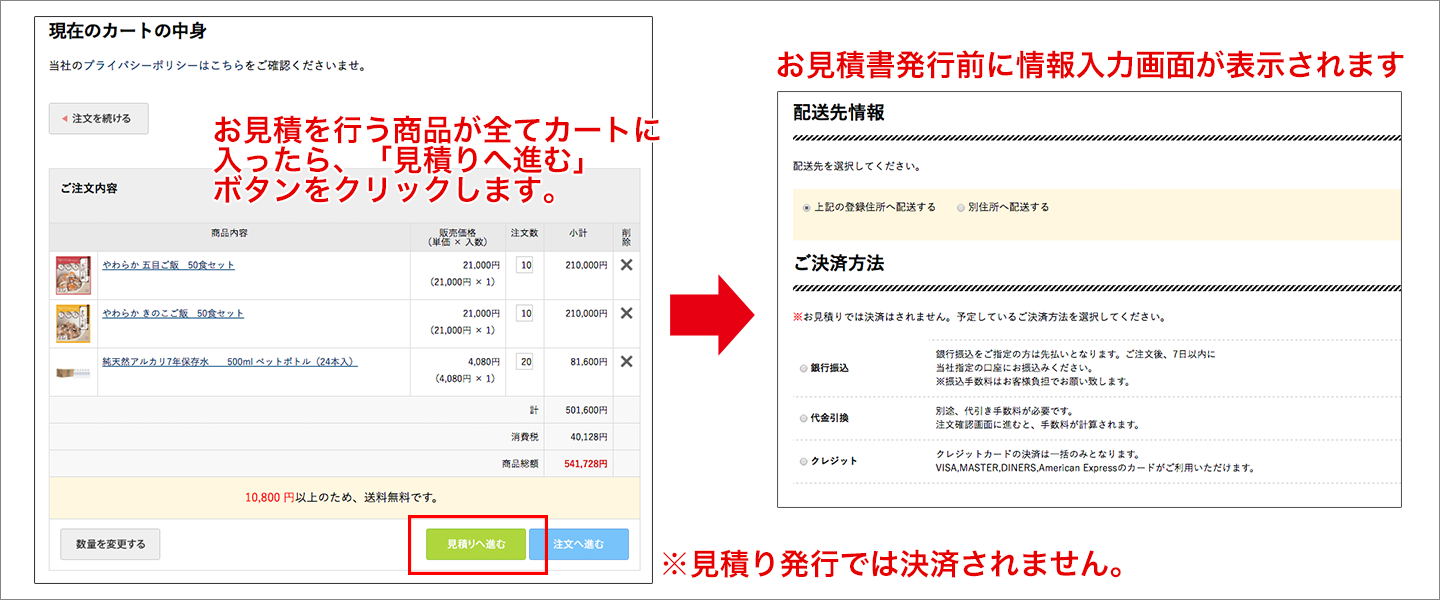Click the 注文を続ける button

[98, 118]
